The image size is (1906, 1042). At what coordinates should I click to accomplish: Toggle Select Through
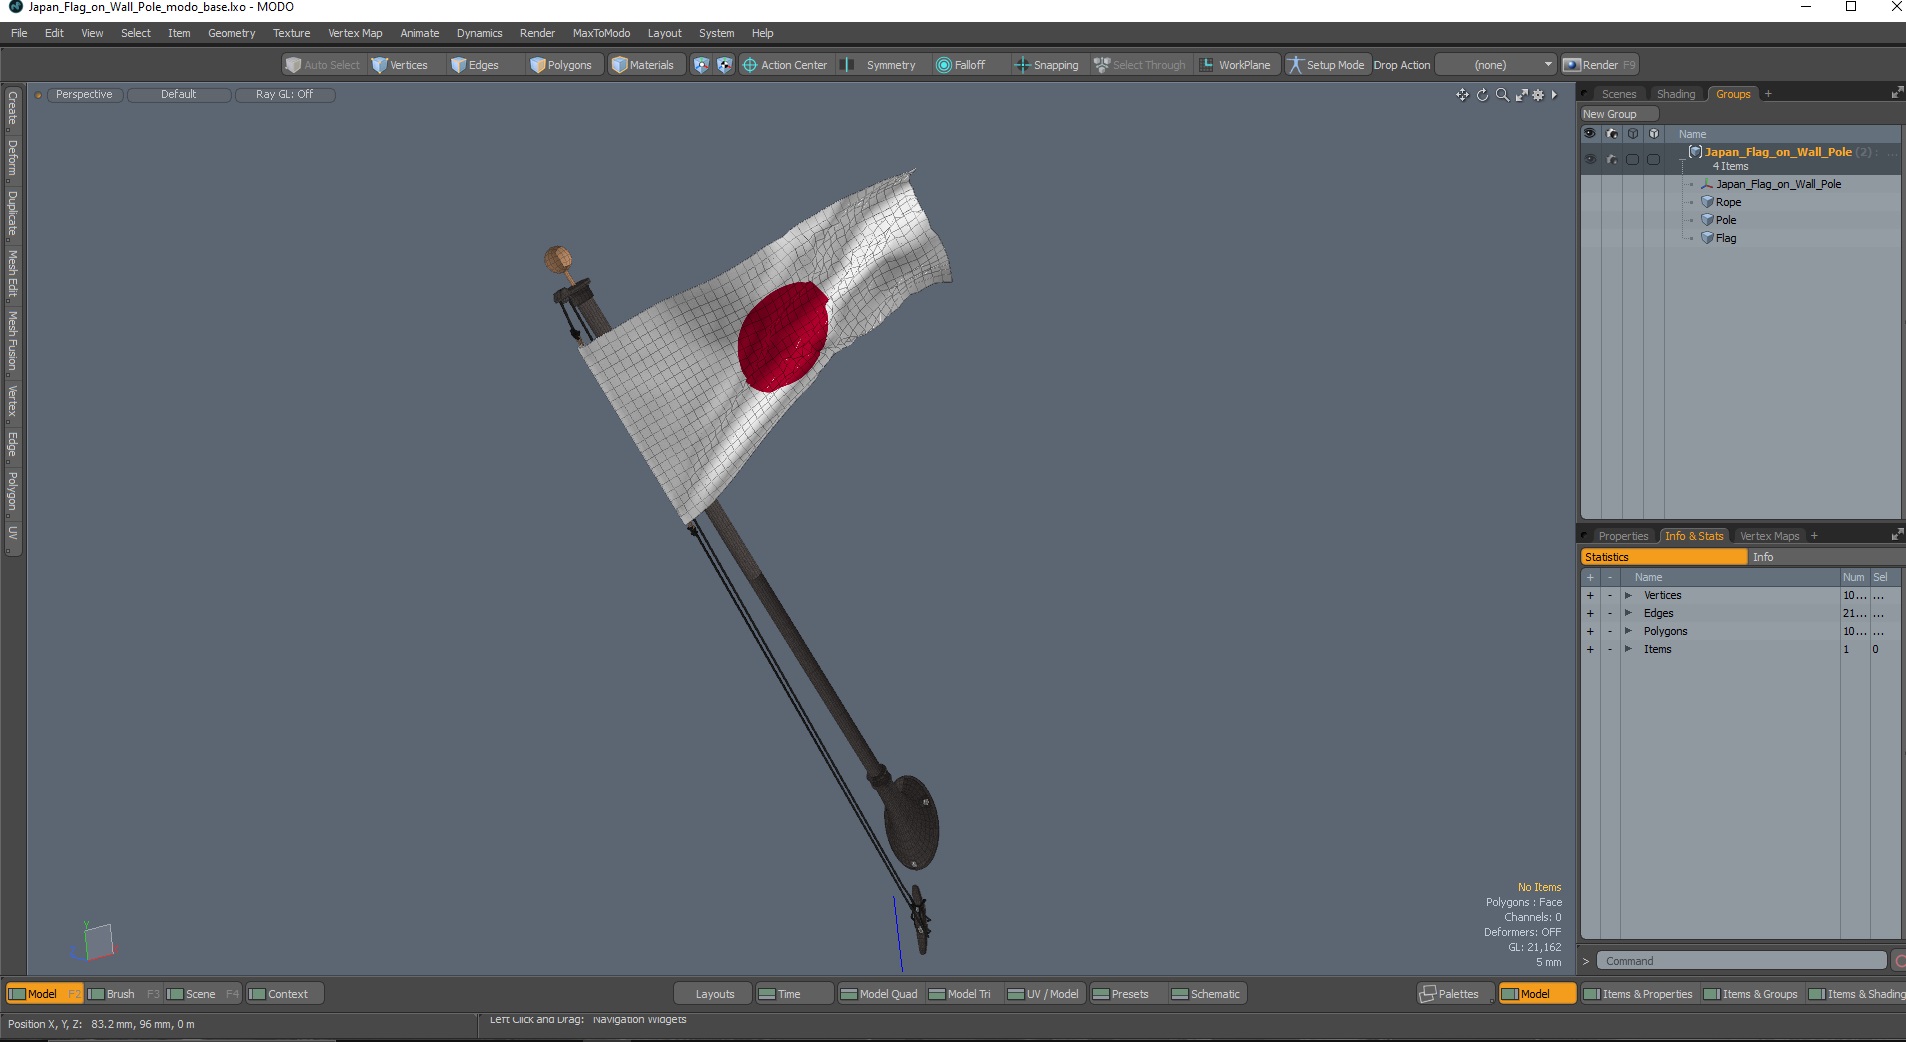pyautogui.click(x=1140, y=65)
